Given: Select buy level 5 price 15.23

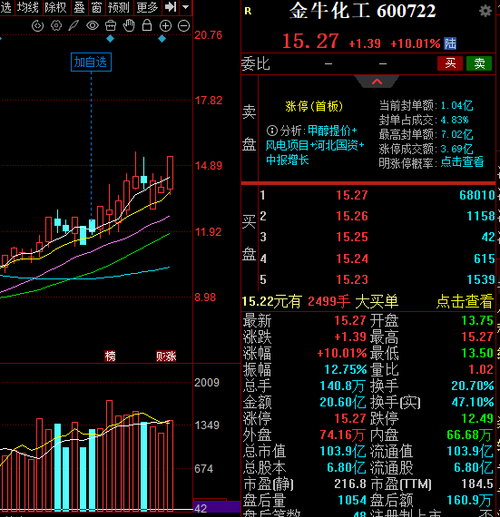Looking at the screenshot, I should (352, 280).
